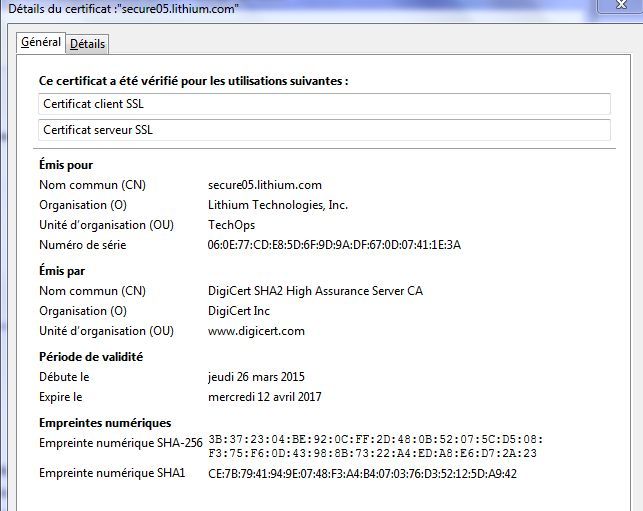The image size is (643, 511).
Task: Click the SHA-256 fingerprint starting 3B:37:23
Action: click(x=376, y=446)
